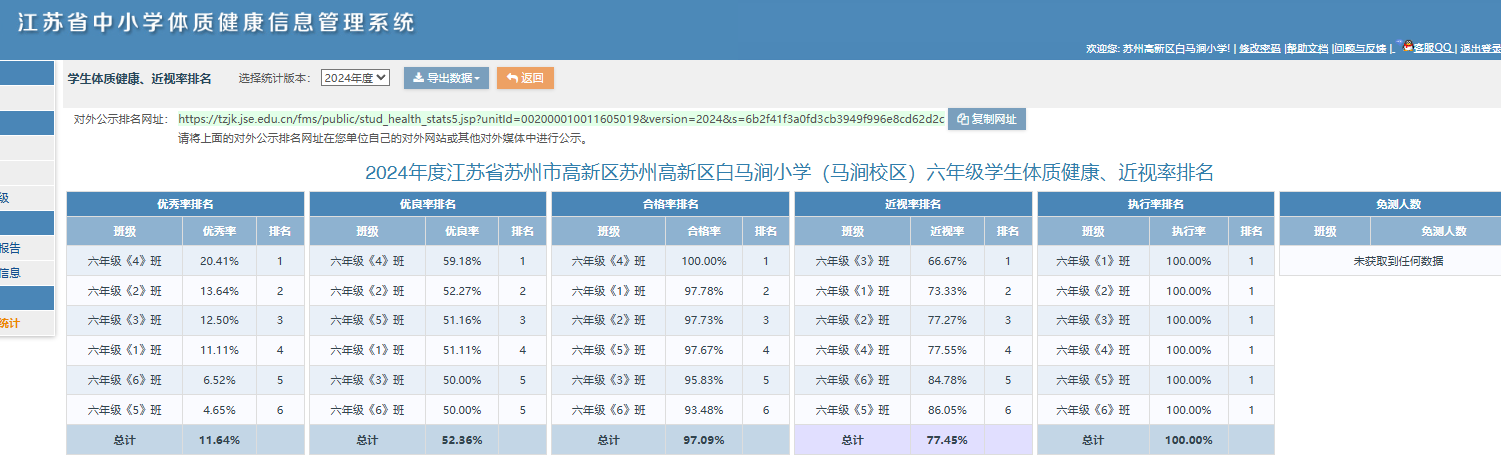Click the 江苏省中小学体质健康信息管理系统 site title
1501x475 pixels.
pyautogui.click(x=216, y=22)
